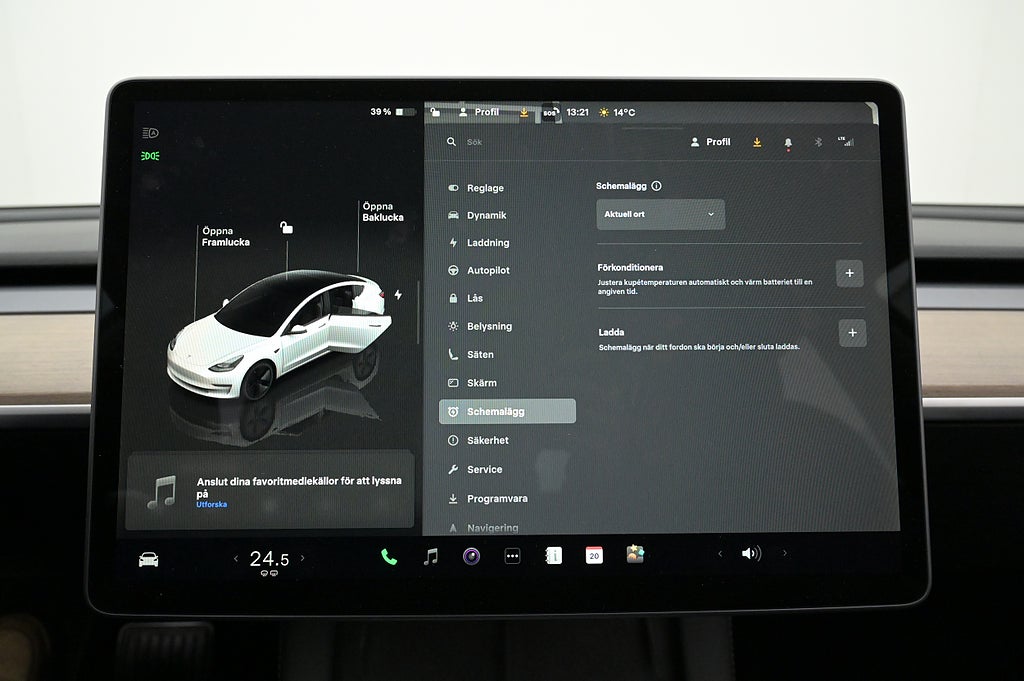Tap the notification bell icon
This screenshot has width=1024, height=681.
click(788, 143)
